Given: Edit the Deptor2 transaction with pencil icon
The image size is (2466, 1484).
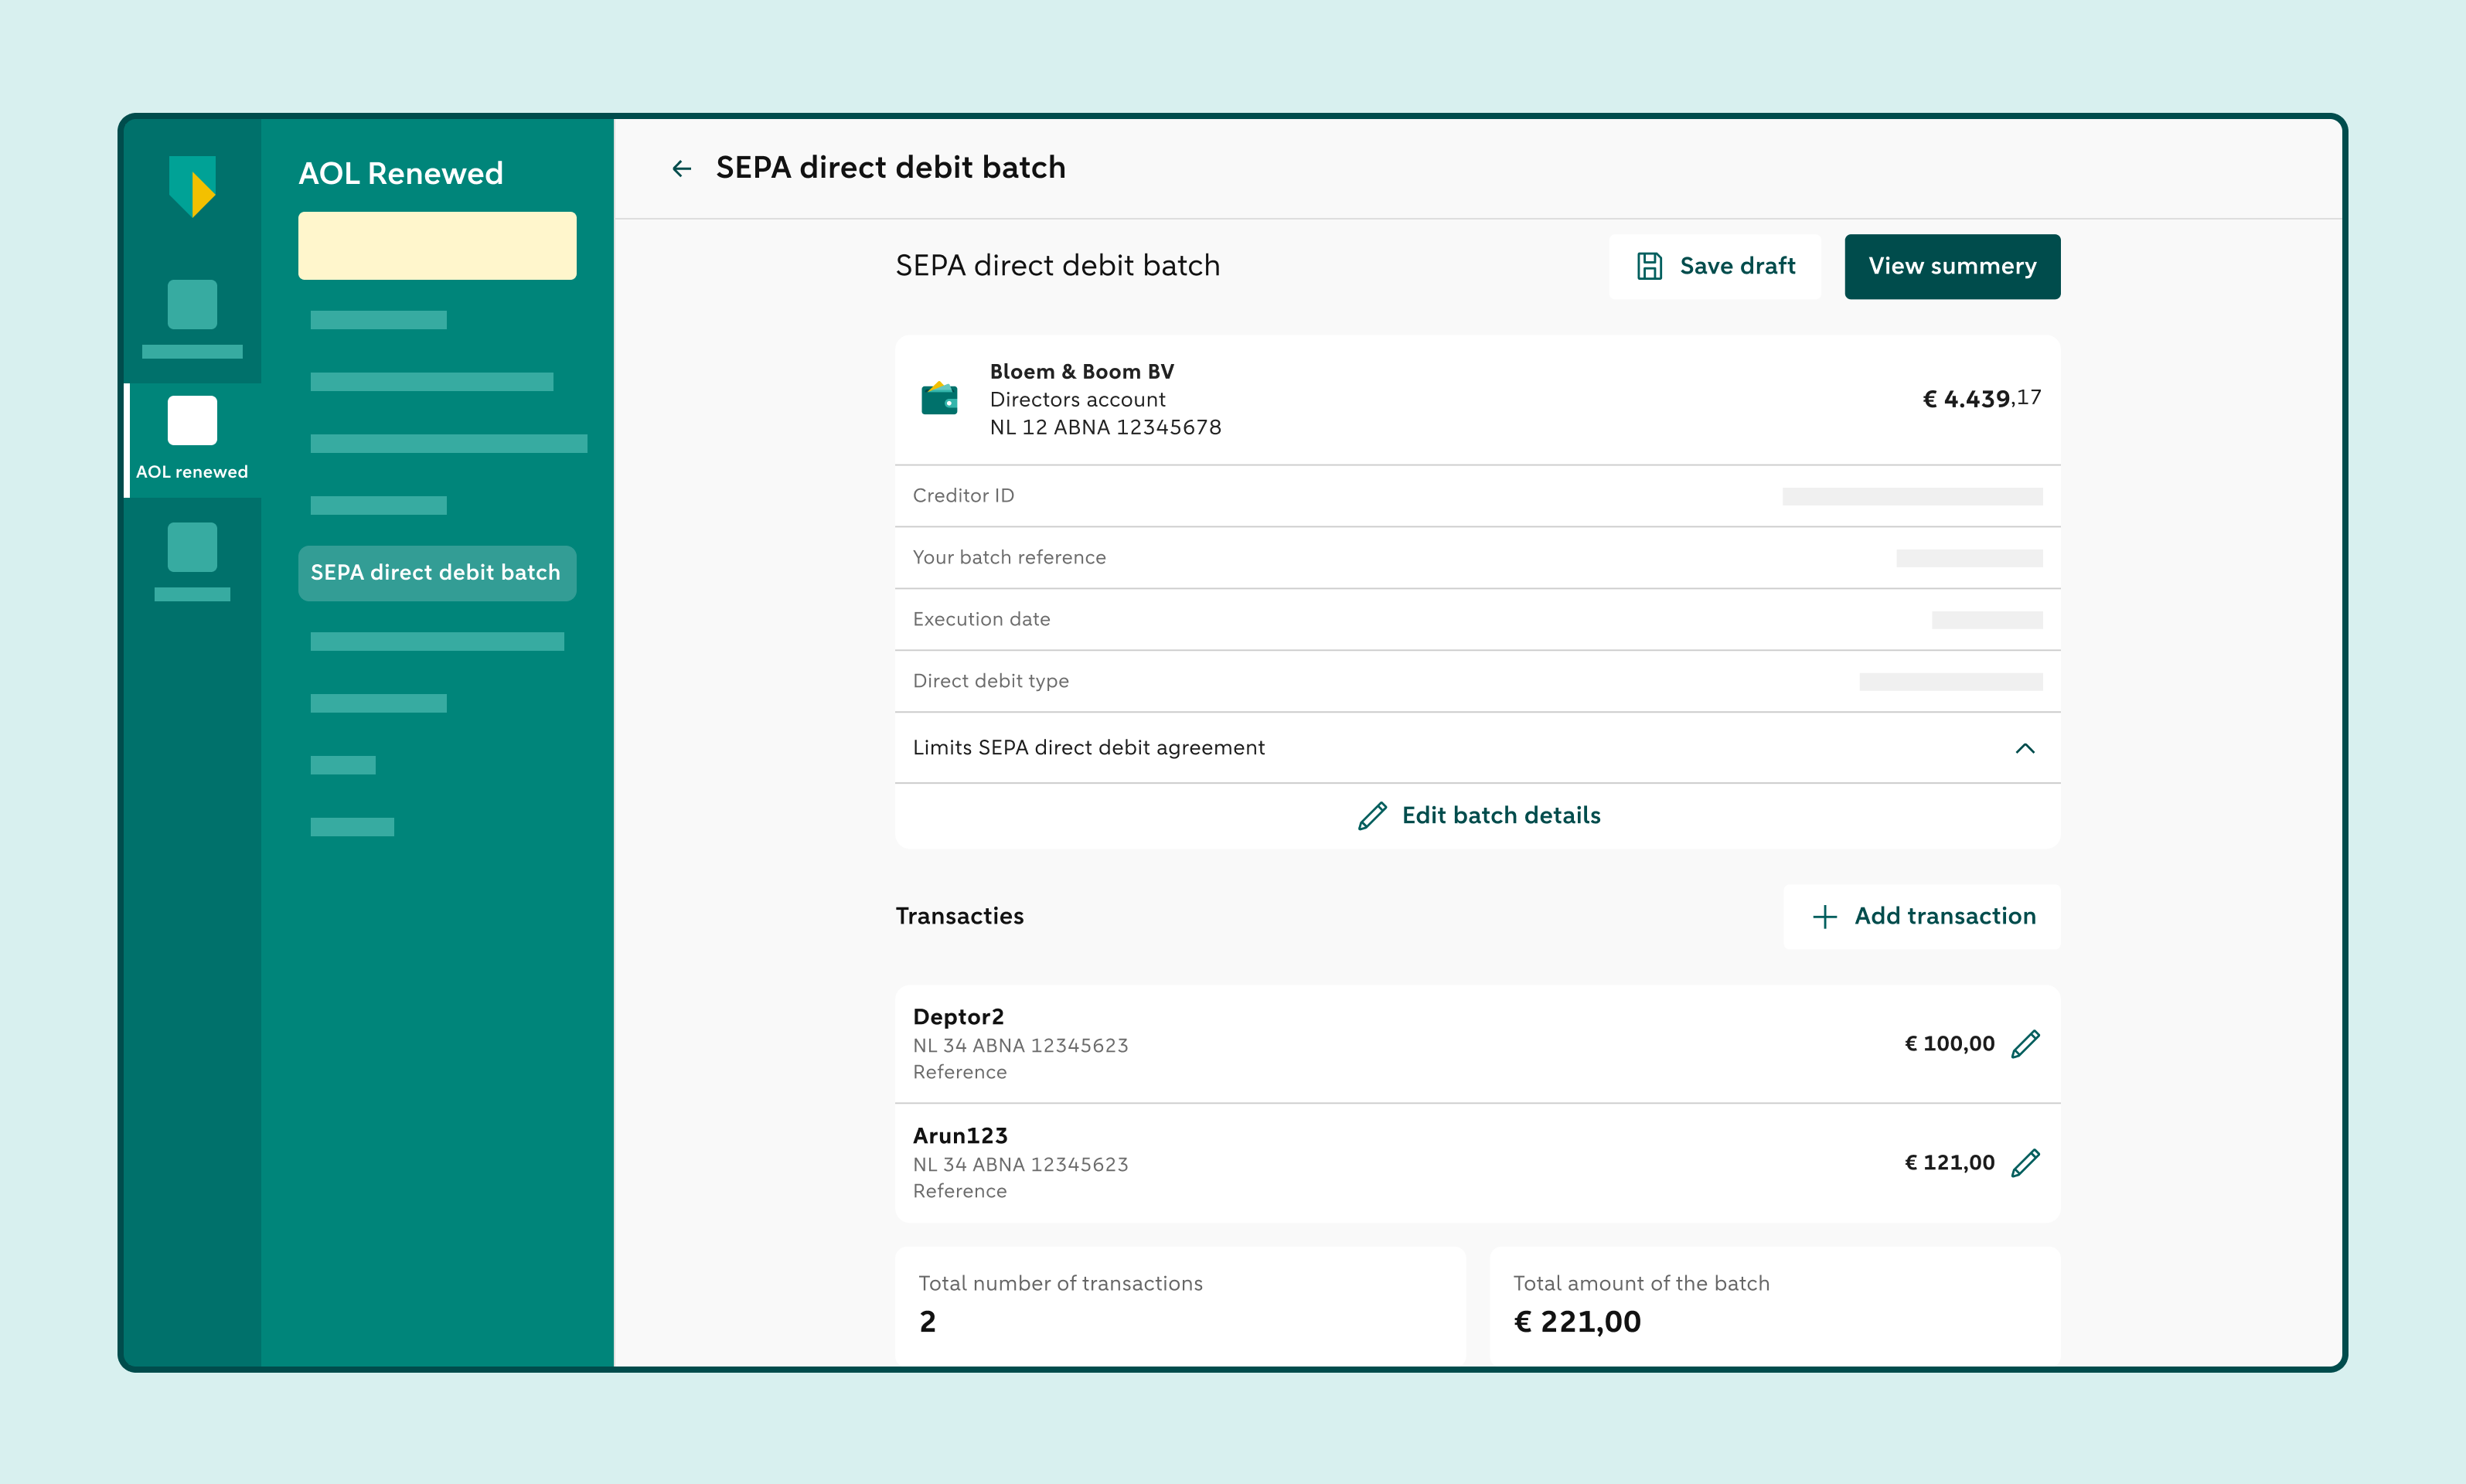Looking at the screenshot, I should click(2025, 1044).
